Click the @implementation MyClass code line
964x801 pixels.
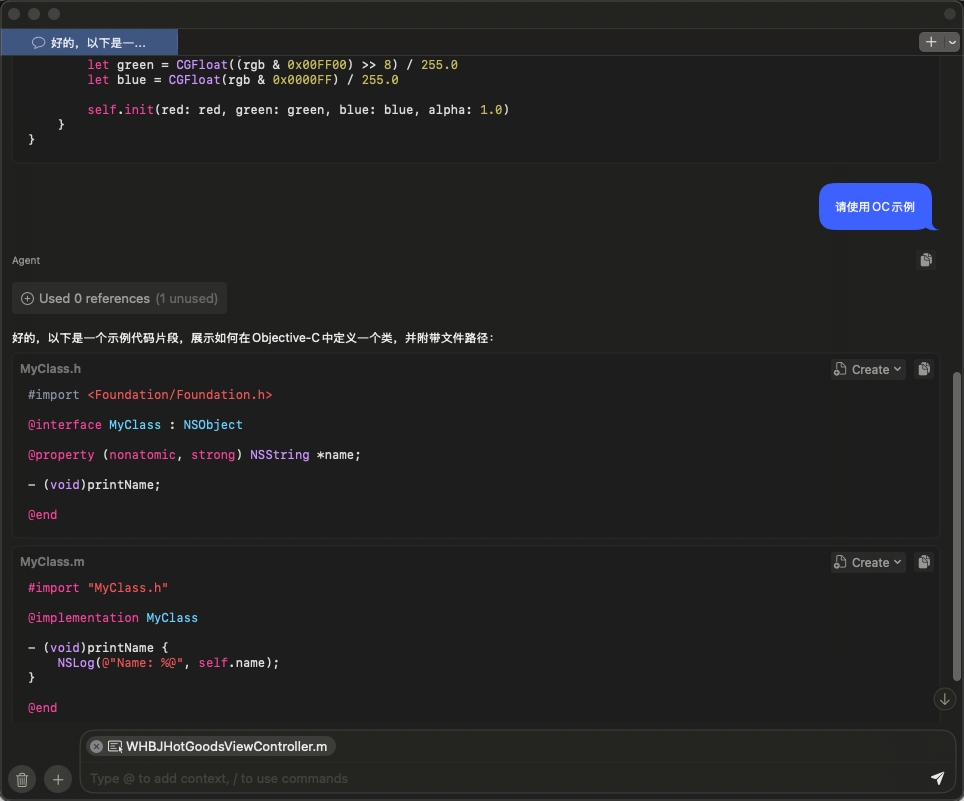pyautogui.click(x=113, y=618)
